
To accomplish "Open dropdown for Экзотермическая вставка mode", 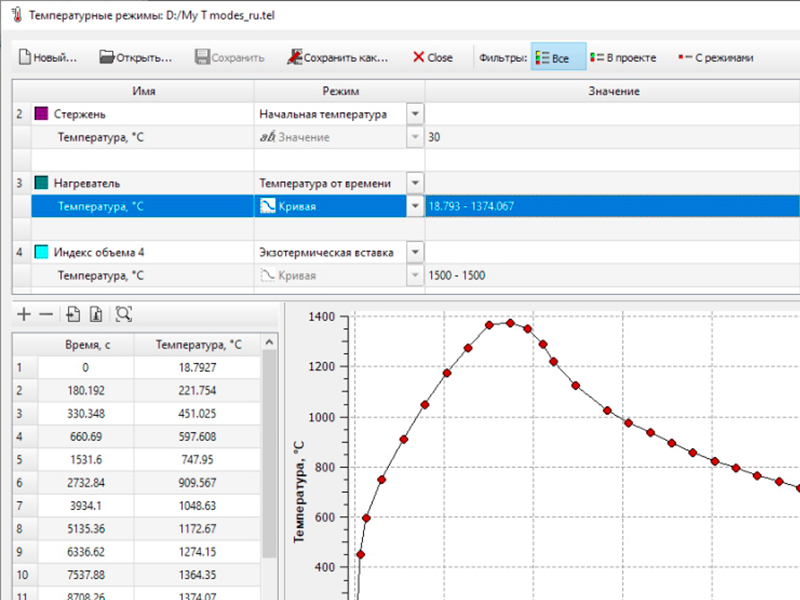I will [415, 252].
